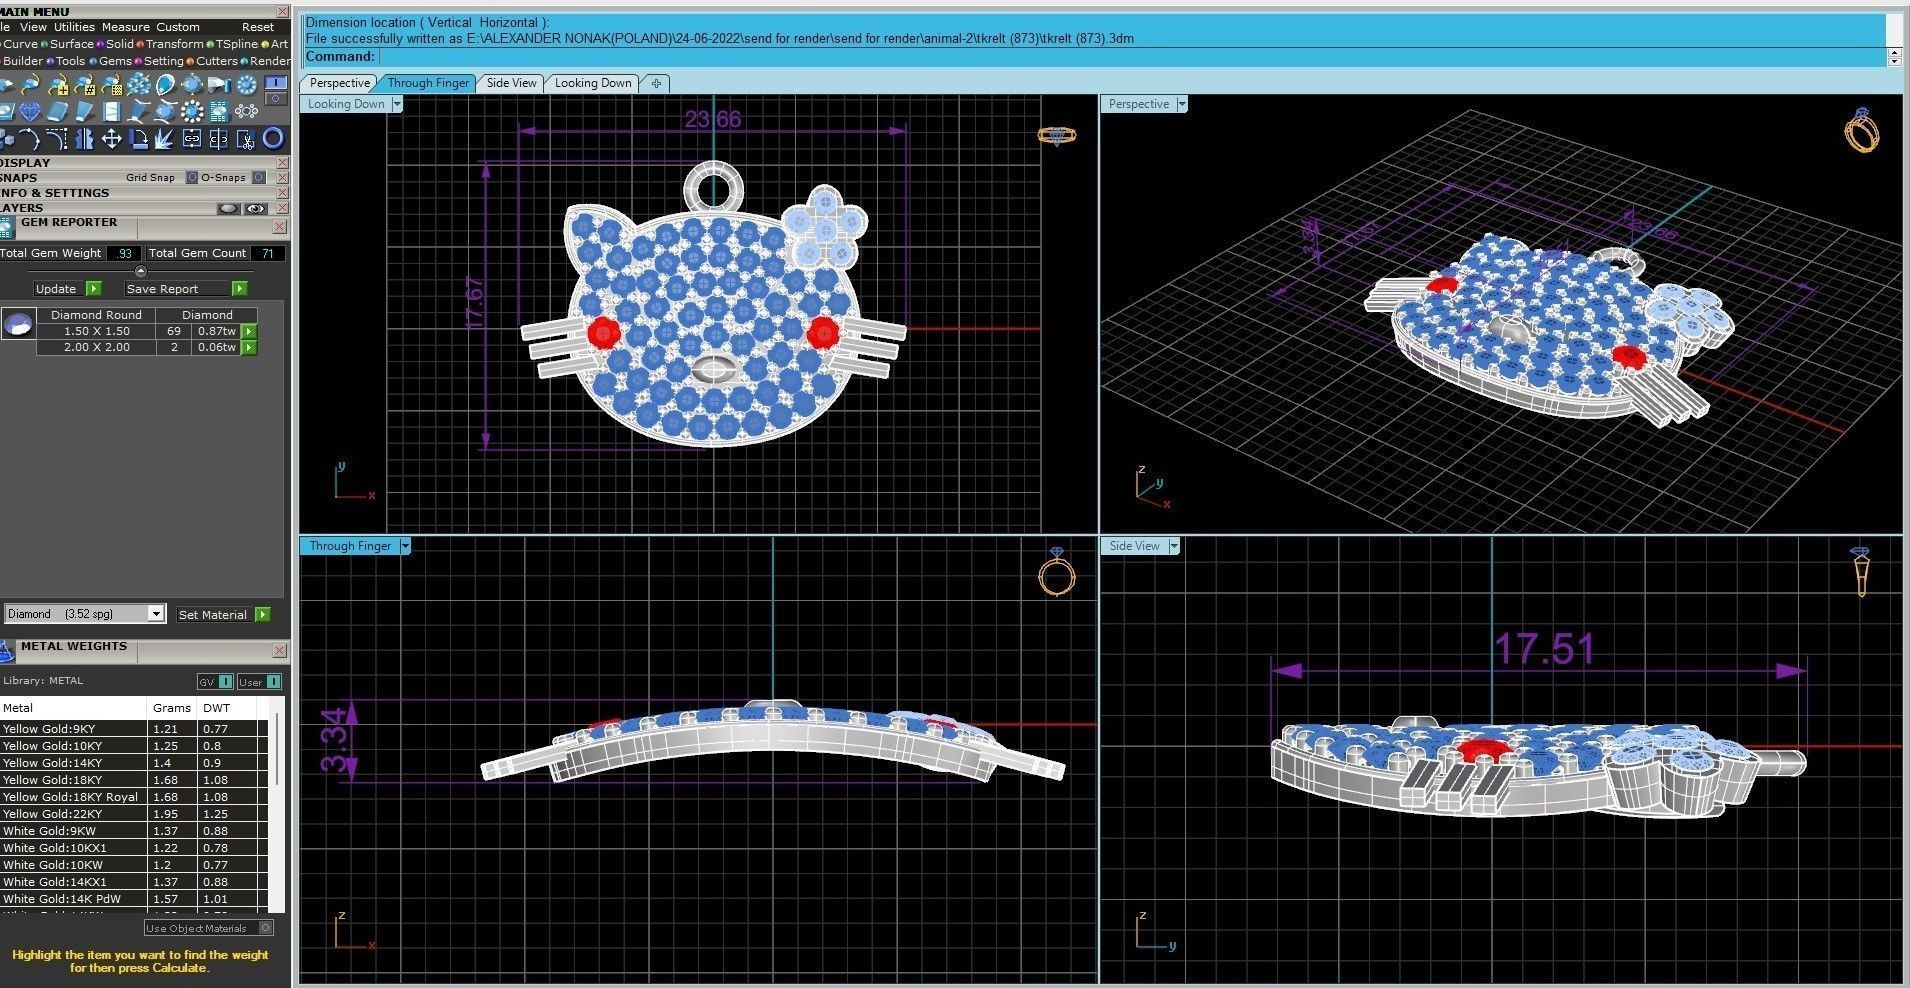The height and width of the screenshot is (988, 1910).
Task: Toggle the 'O' switch in the toolbar
Action: [276, 99]
